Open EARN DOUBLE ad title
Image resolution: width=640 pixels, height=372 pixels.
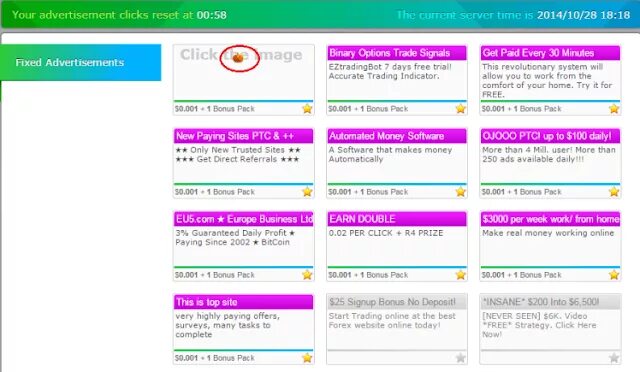[x=397, y=219]
